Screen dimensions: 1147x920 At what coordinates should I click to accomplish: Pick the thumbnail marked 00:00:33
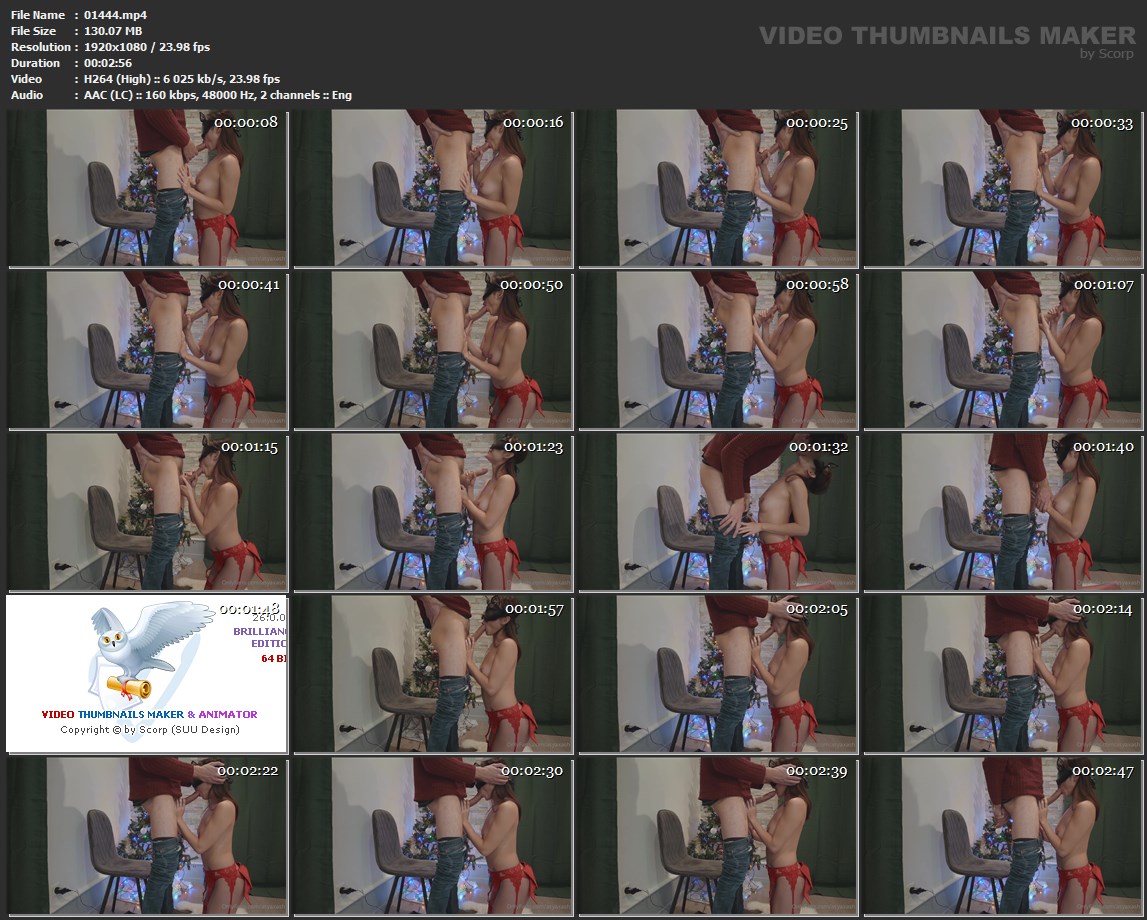(x=1002, y=188)
